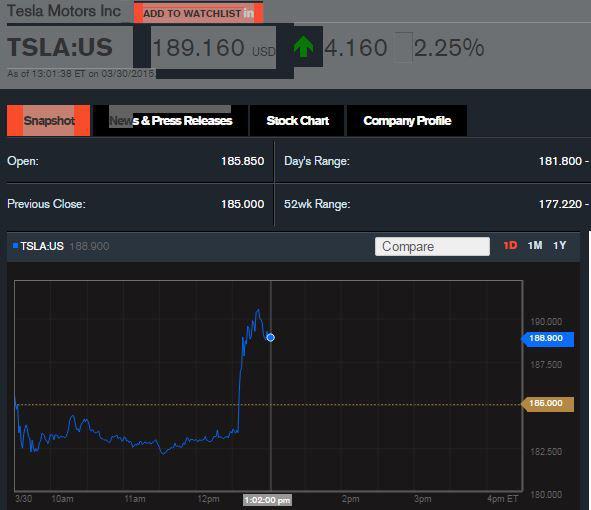Screen dimensions: 591x510
Task: Click the Previous Close: label
Action: [x=46, y=204]
